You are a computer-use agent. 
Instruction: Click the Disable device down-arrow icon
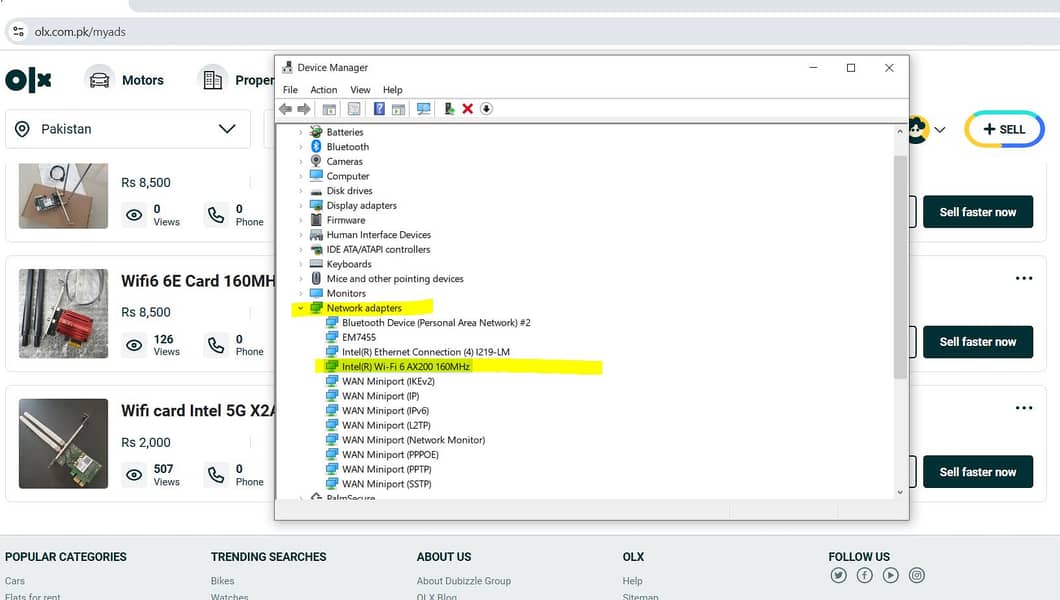click(x=486, y=109)
